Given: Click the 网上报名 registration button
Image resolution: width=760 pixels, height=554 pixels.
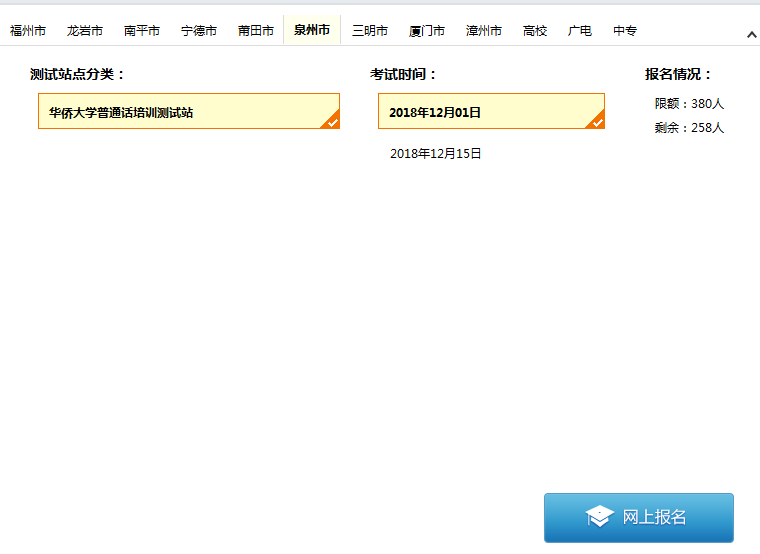Looking at the screenshot, I should 639,518.
